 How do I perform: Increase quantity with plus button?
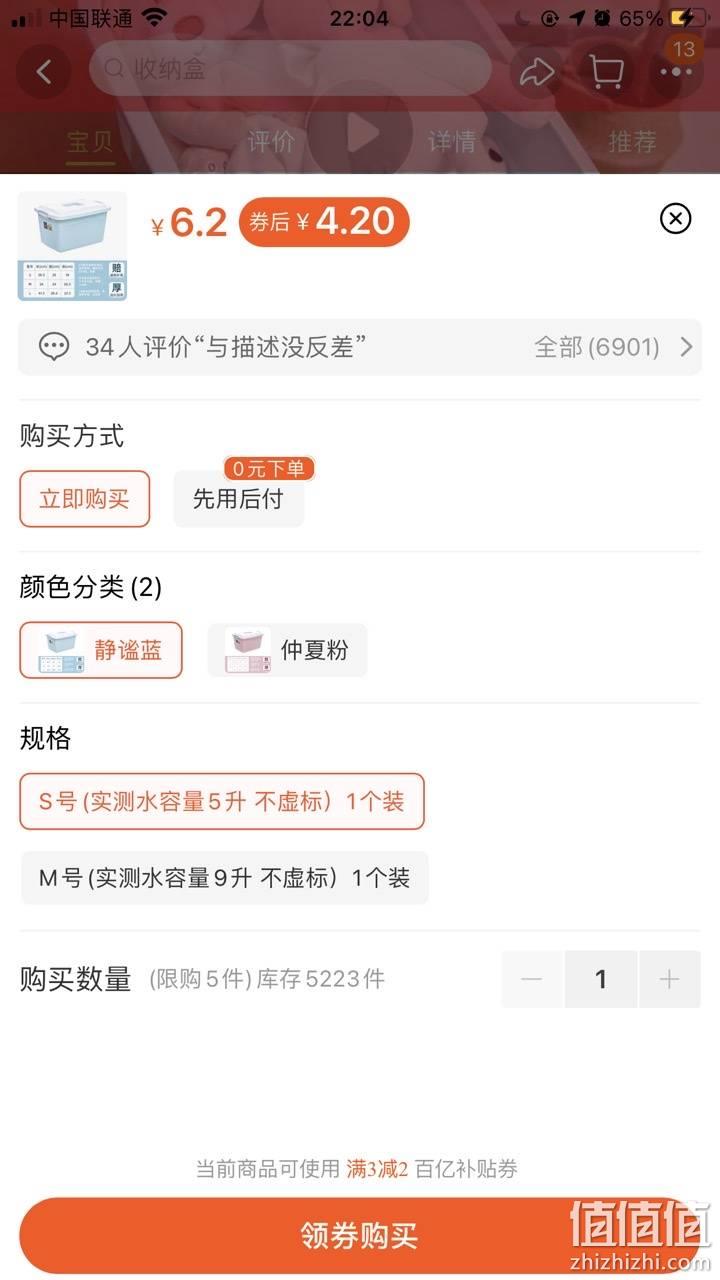pyautogui.click(x=669, y=979)
